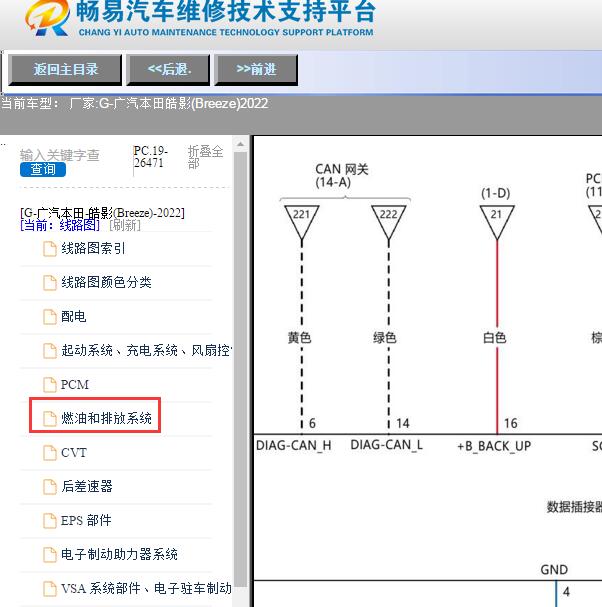This screenshot has width=602, height=607.
Task: Click the sidebar scrollbar up arrow
Action: [240, 144]
